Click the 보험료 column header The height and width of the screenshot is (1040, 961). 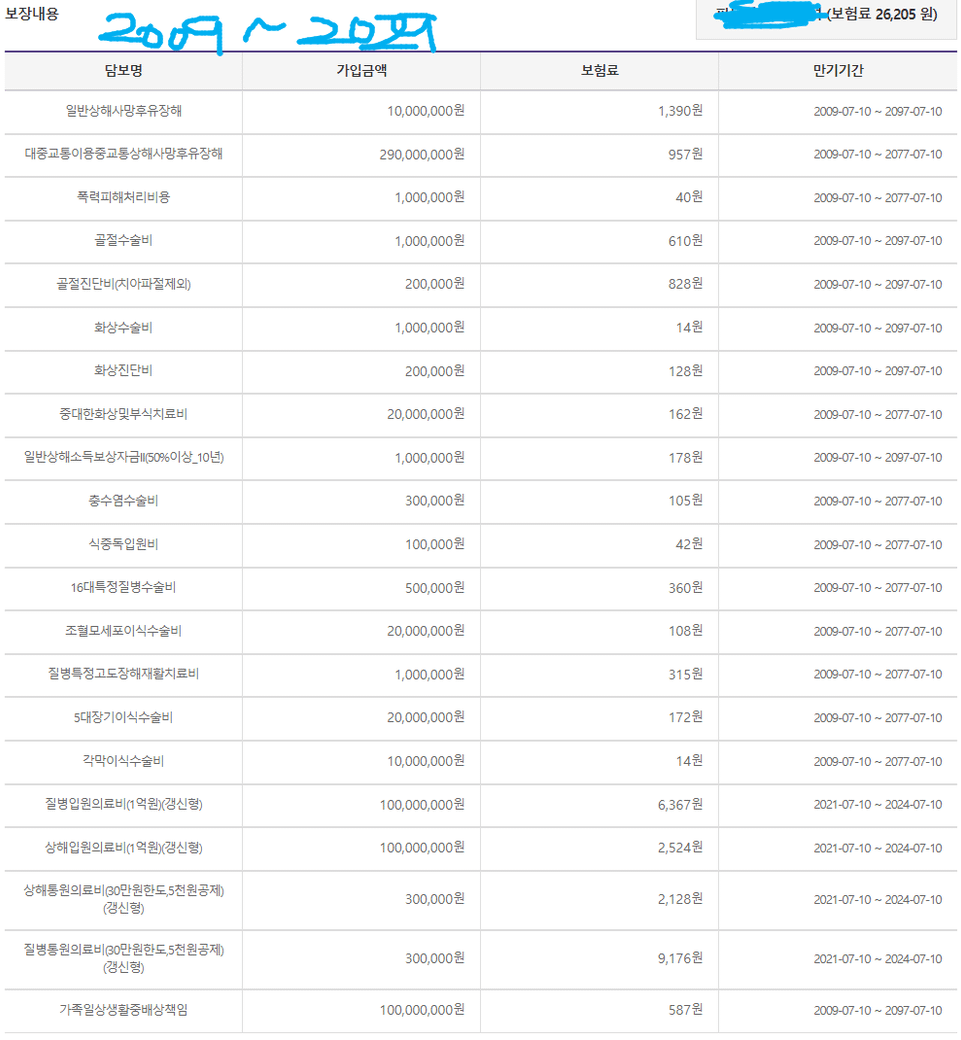[x=599, y=71]
